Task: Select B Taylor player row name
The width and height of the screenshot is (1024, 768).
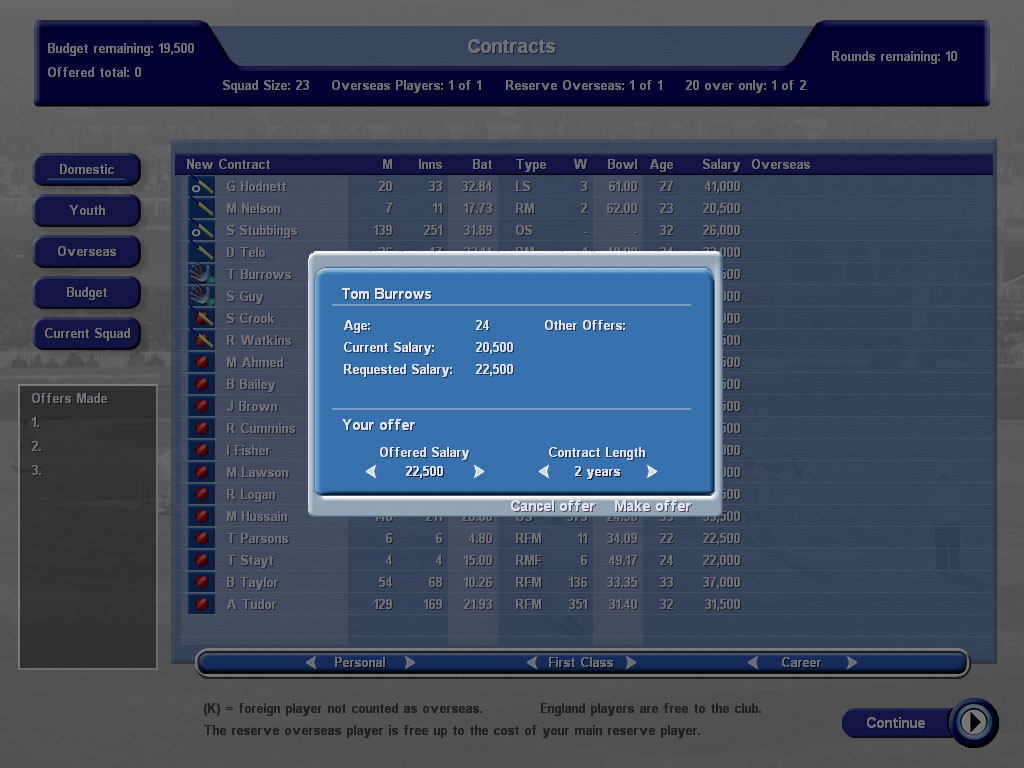Action: click(x=252, y=583)
